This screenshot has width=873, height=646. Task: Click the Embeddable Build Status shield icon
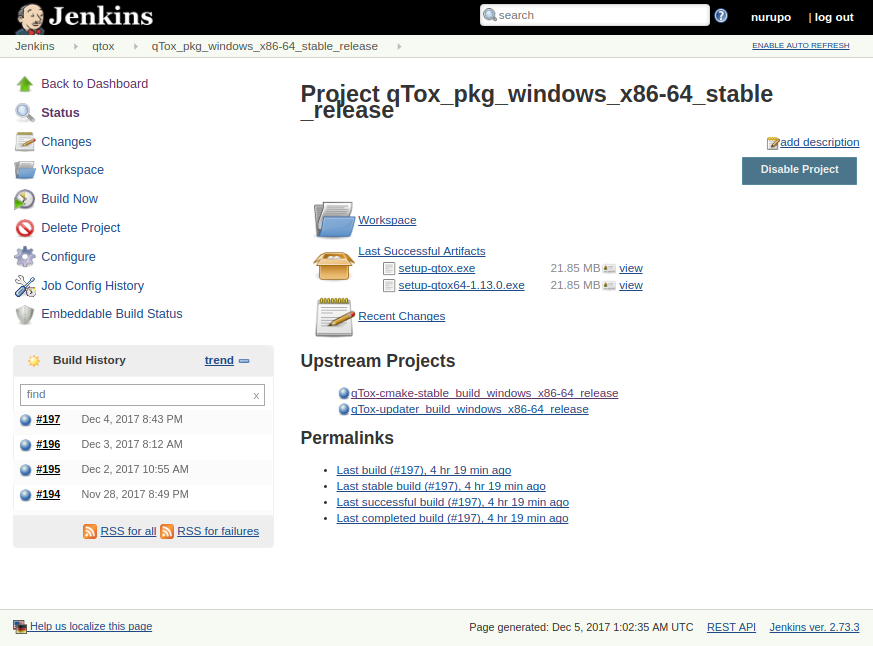coord(24,315)
